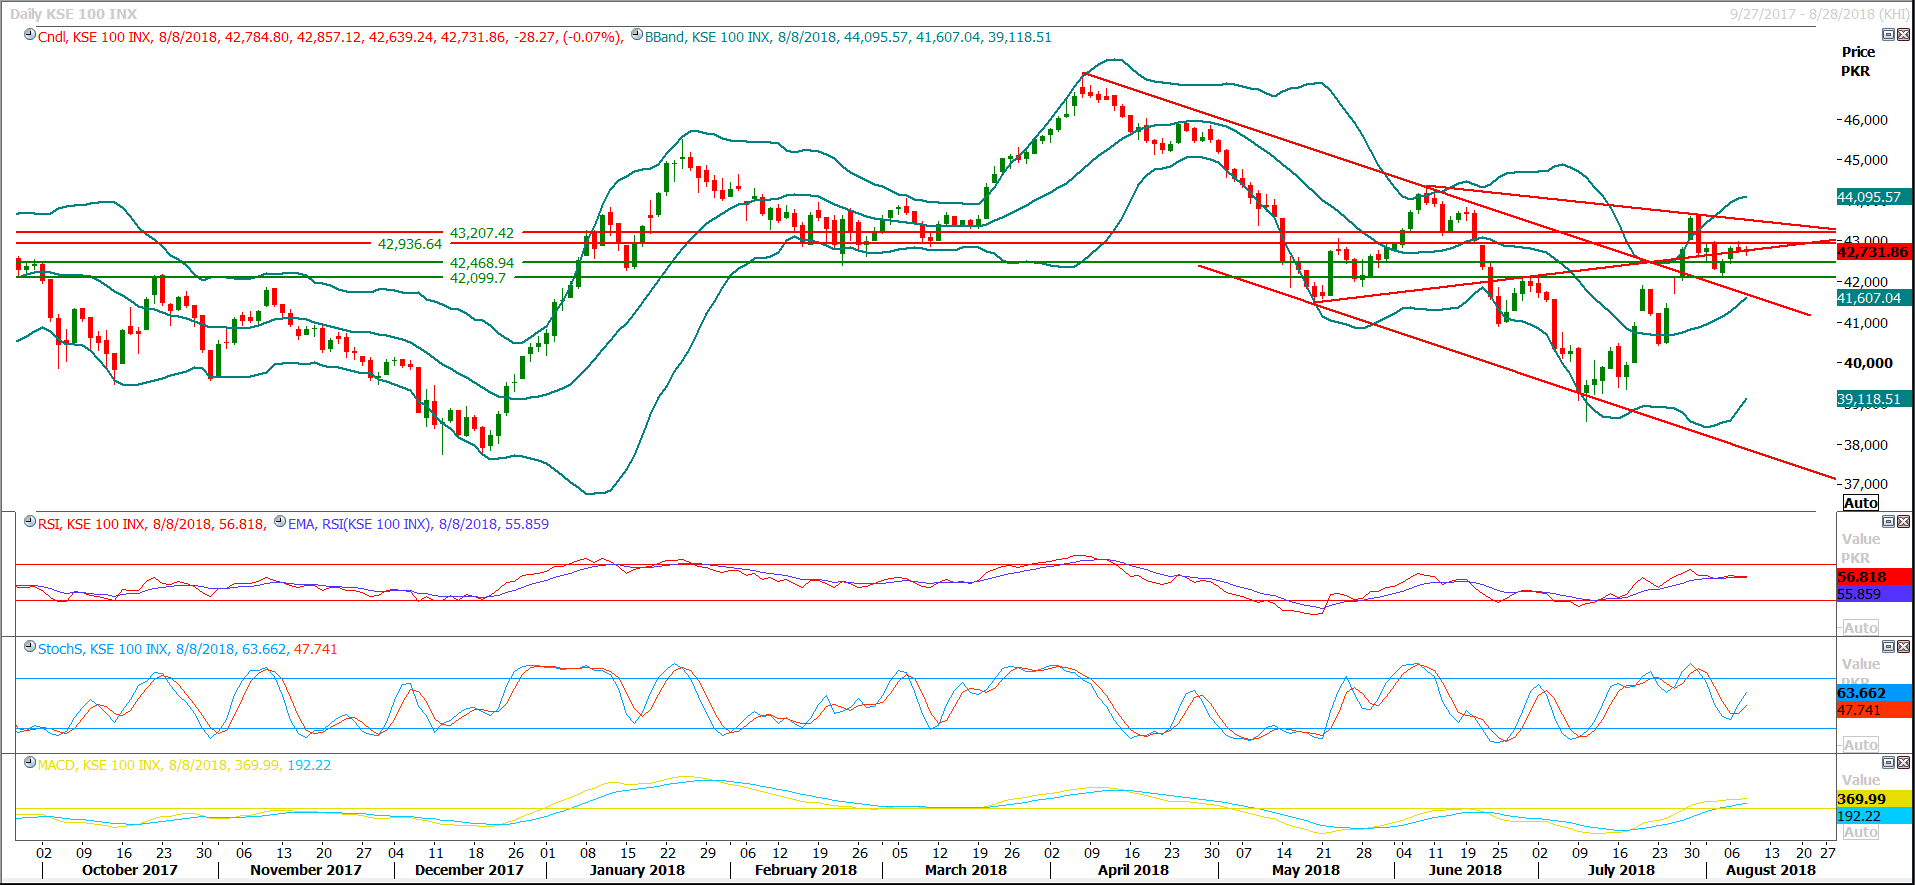Image resolution: width=1915 pixels, height=885 pixels.
Task: Click the Price PKR axis heading
Action: click(1857, 61)
